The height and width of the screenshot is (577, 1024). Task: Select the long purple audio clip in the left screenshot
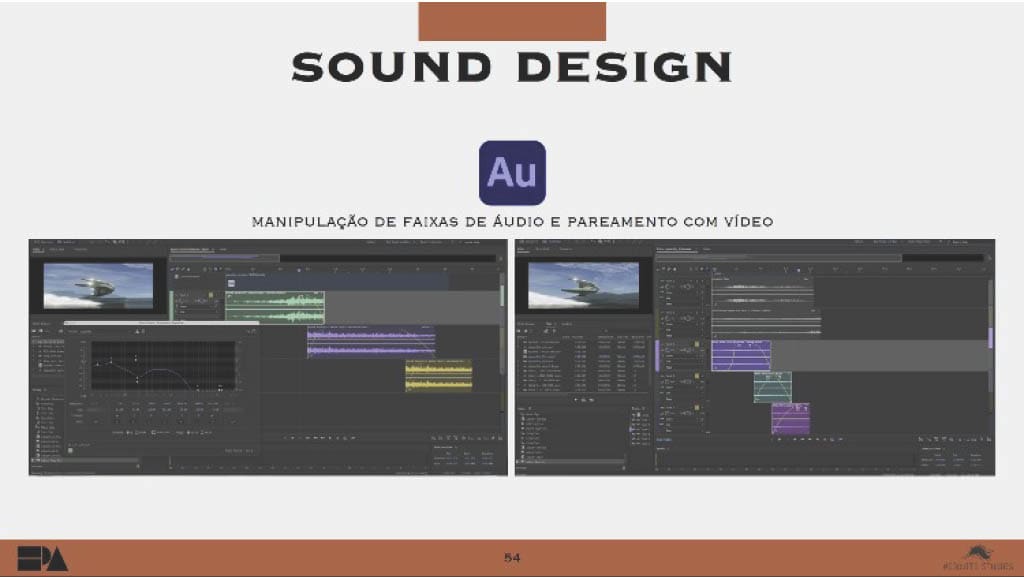pos(371,342)
